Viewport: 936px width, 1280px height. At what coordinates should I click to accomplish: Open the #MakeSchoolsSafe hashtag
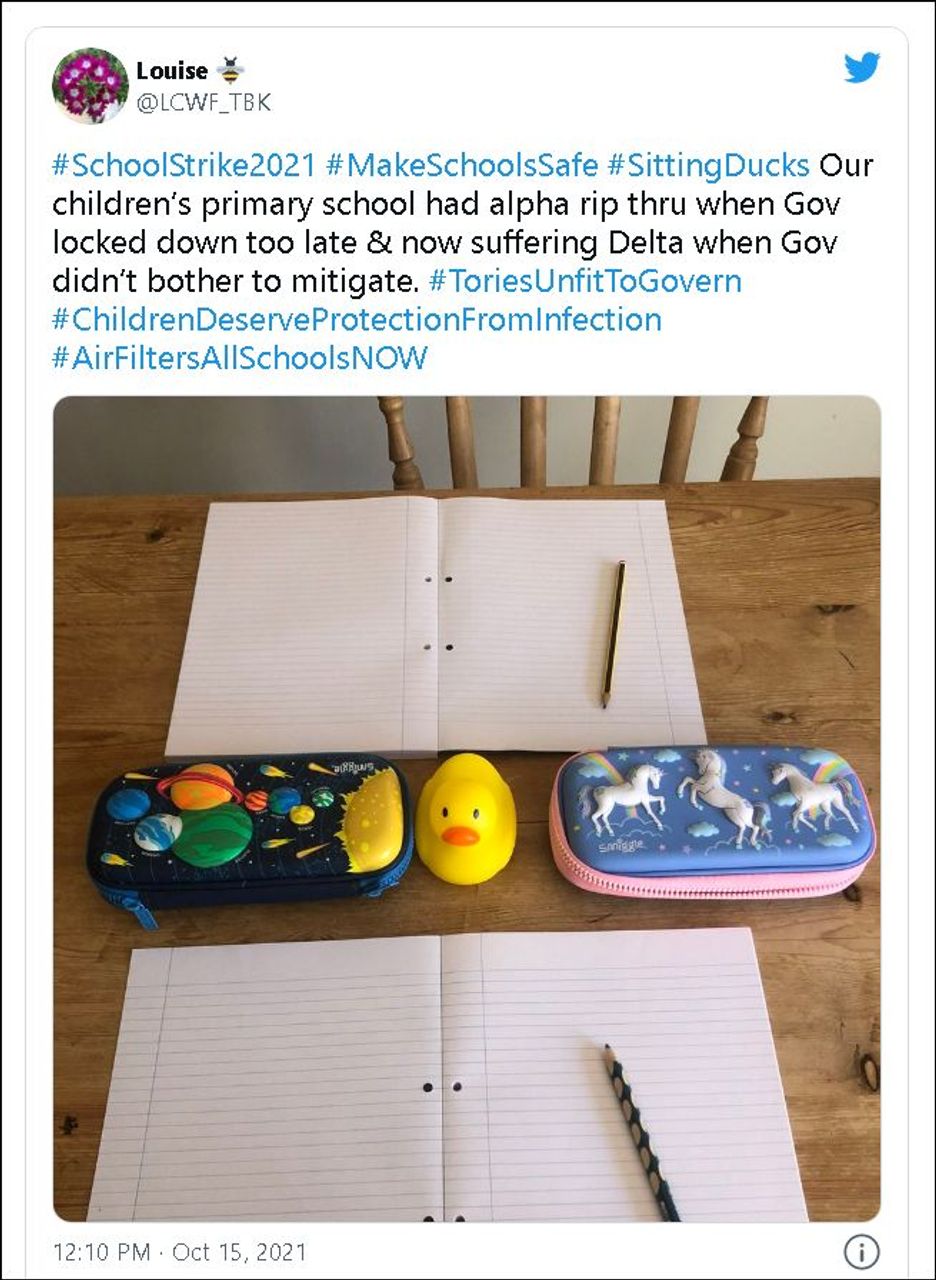[462, 164]
